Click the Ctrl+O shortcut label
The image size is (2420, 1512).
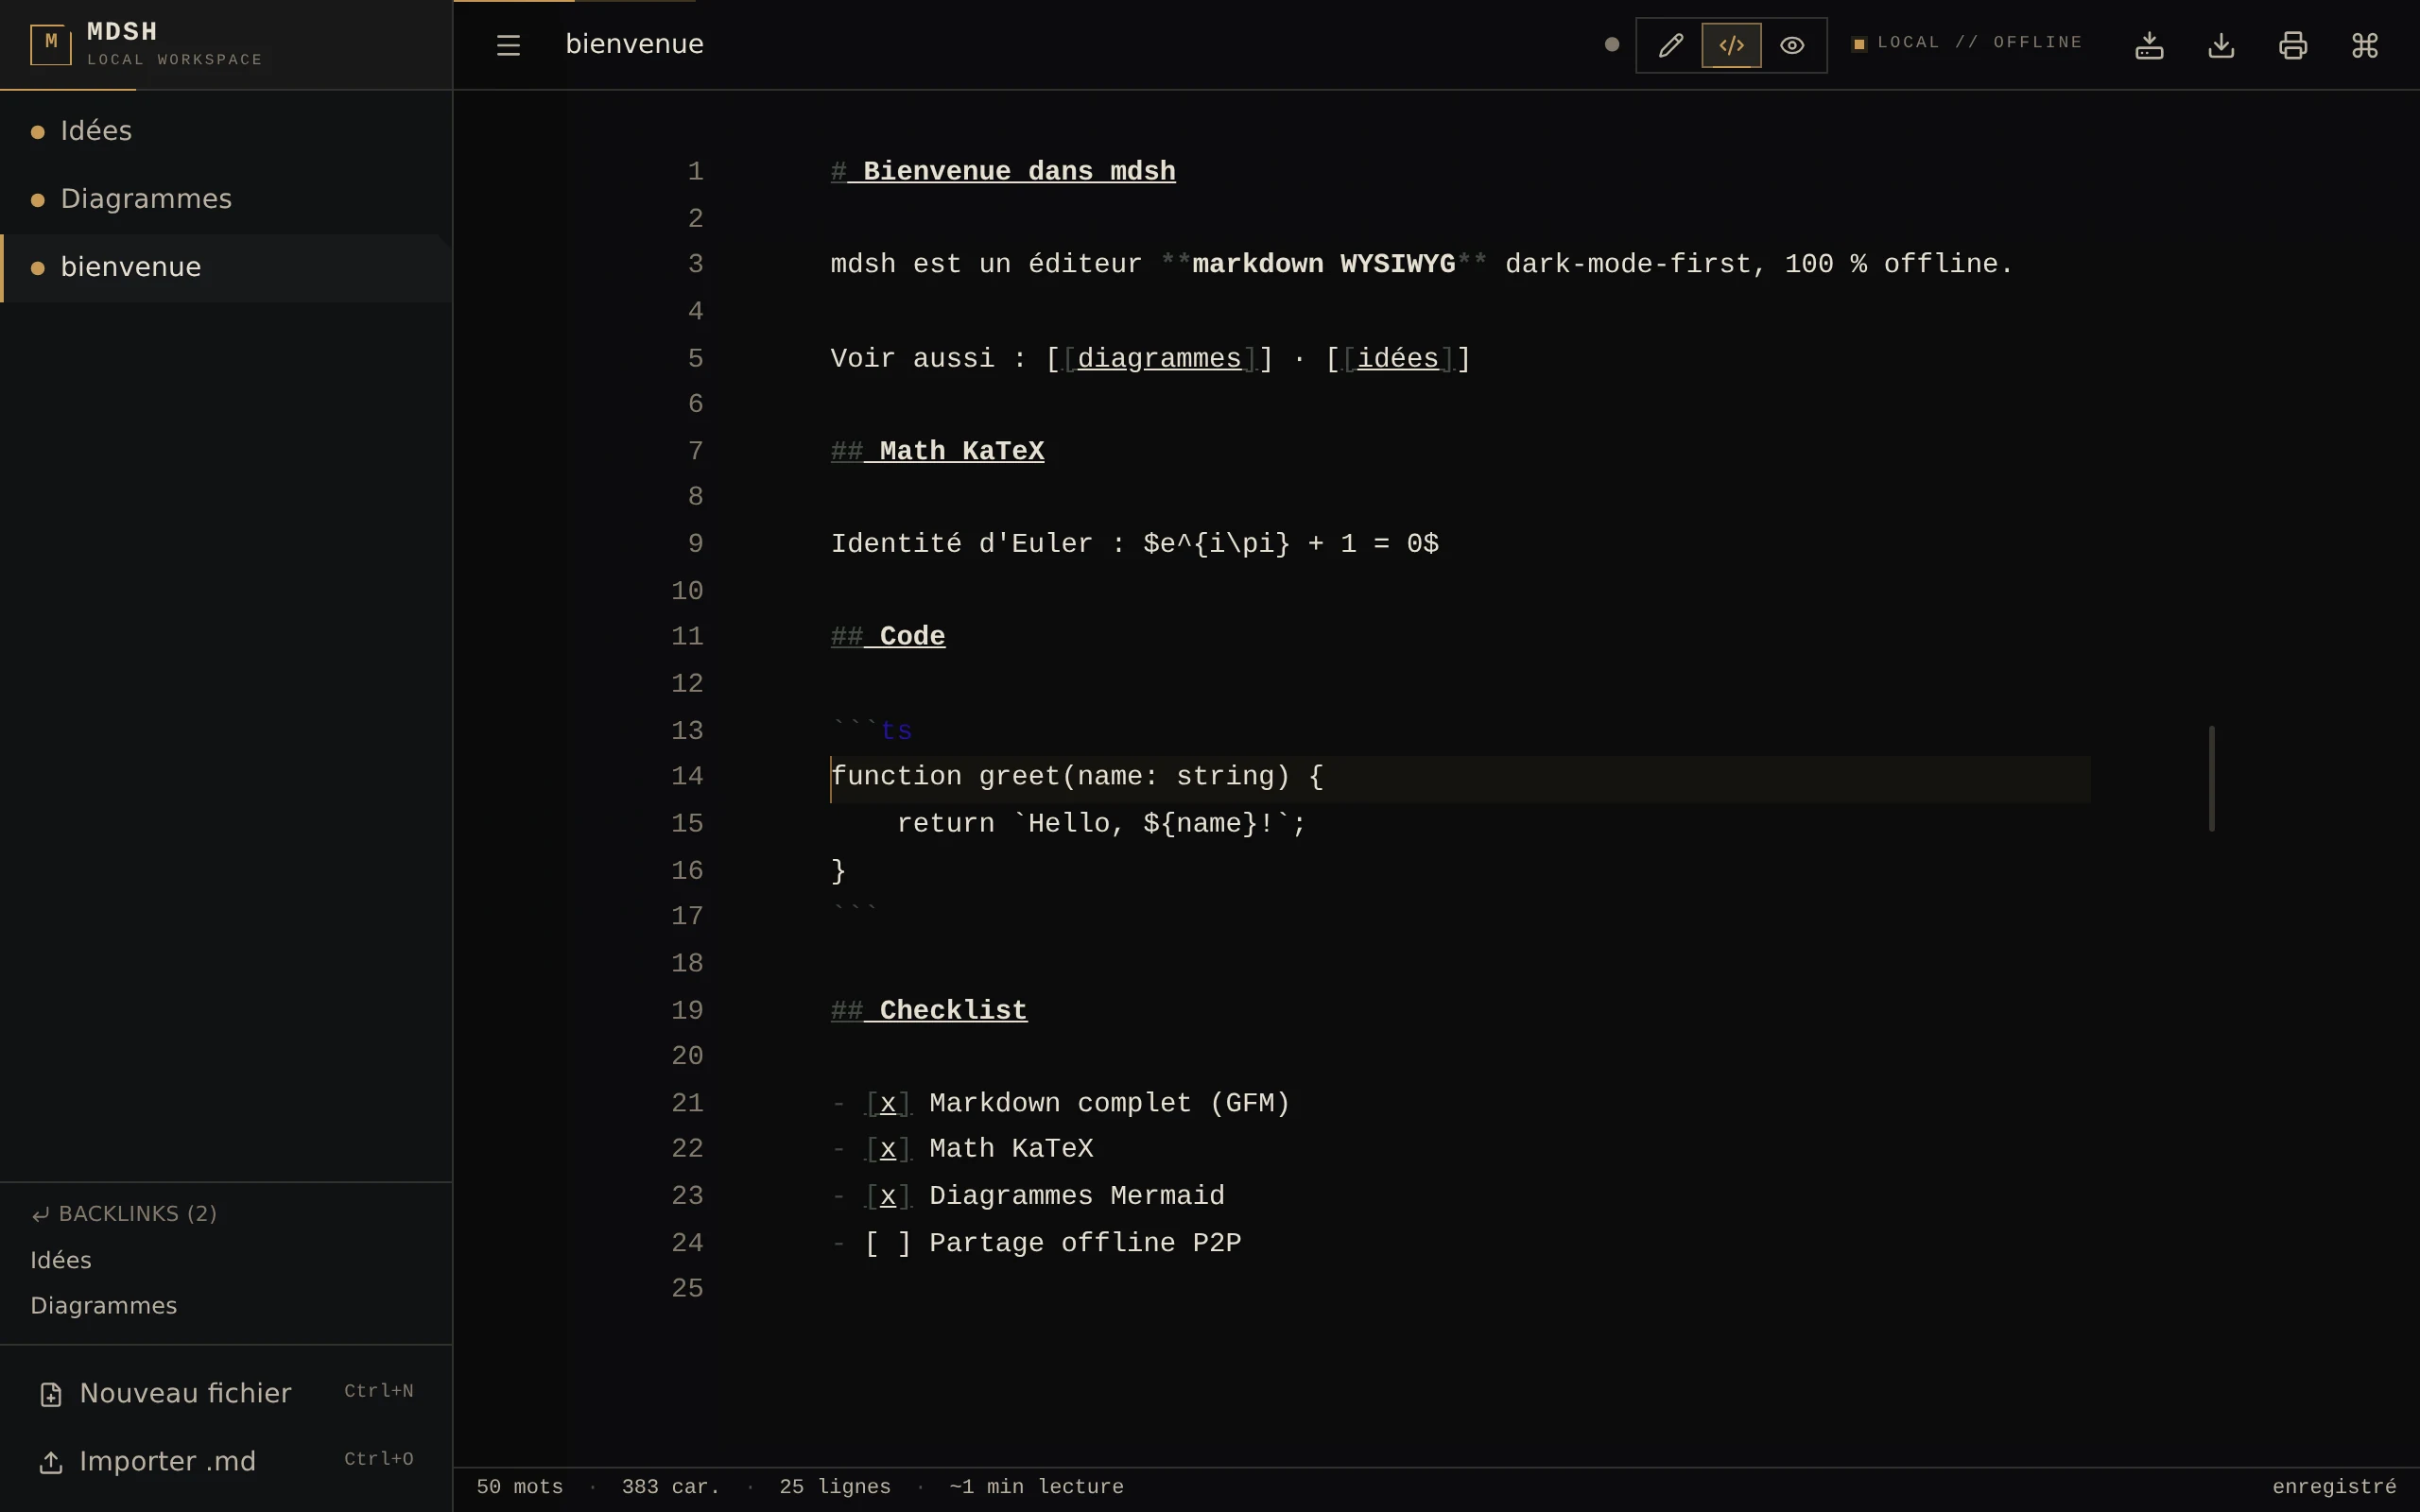click(379, 1459)
